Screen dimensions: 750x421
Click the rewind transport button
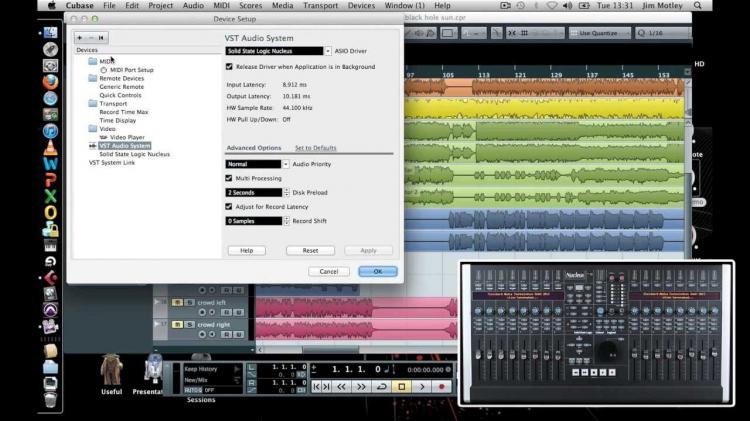tap(342, 387)
